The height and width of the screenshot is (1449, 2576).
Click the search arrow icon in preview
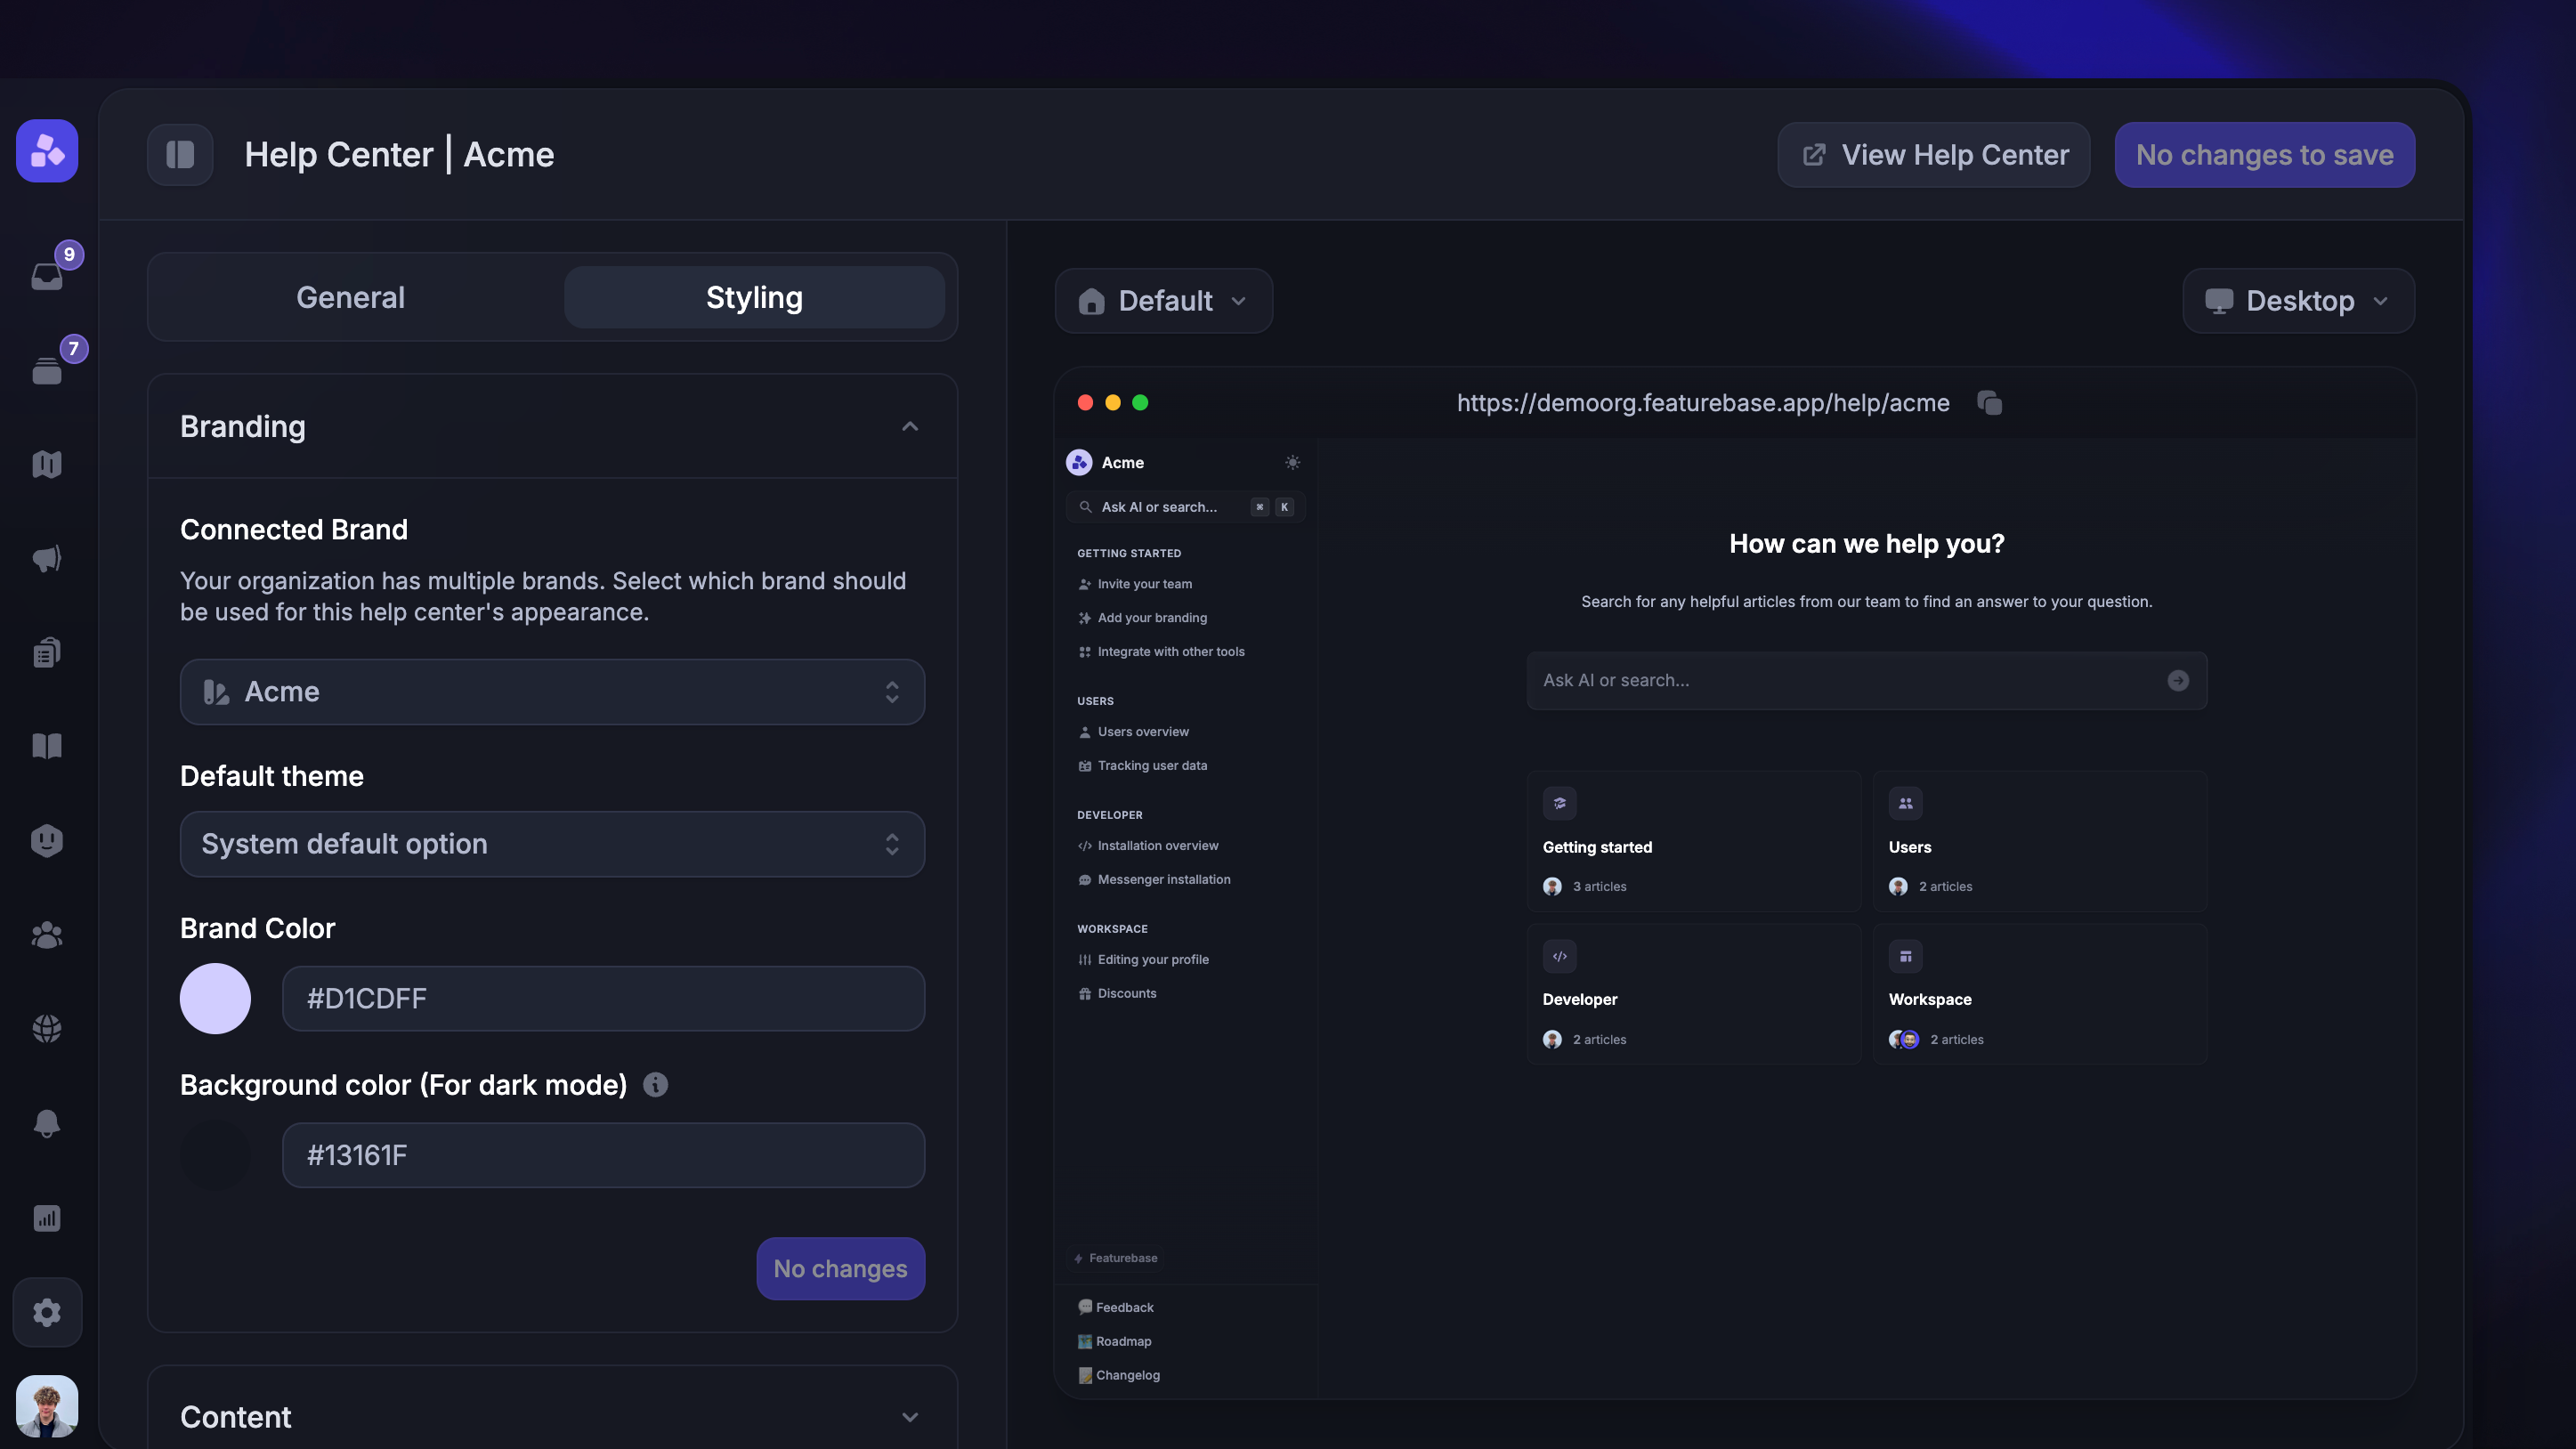click(x=2178, y=680)
